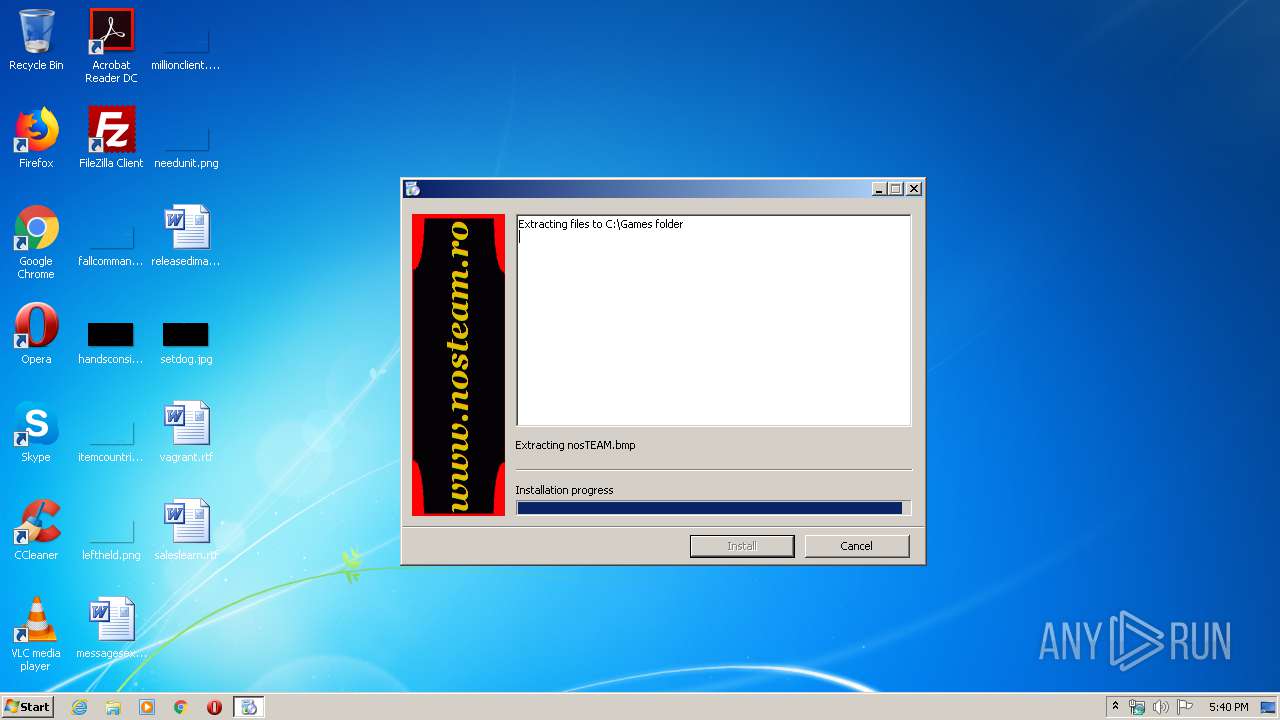This screenshot has width=1280, height=720.
Task: Select the saleslearn.rtf document icon
Action: [x=186, y=530]
